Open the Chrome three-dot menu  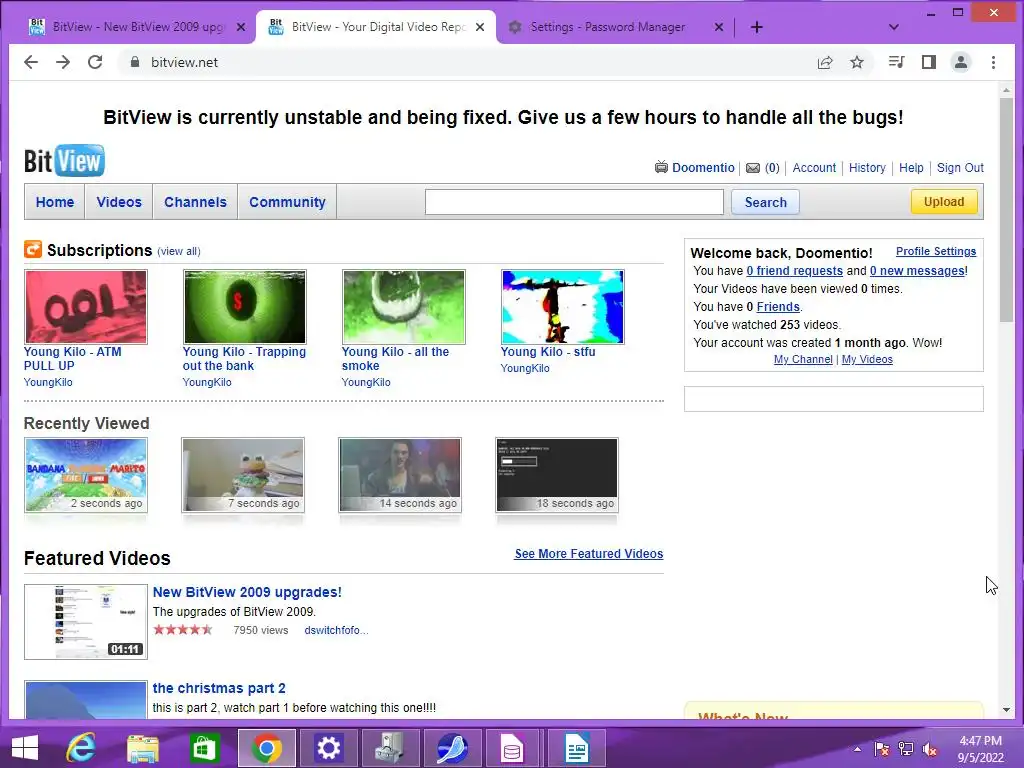coord(993,62)
